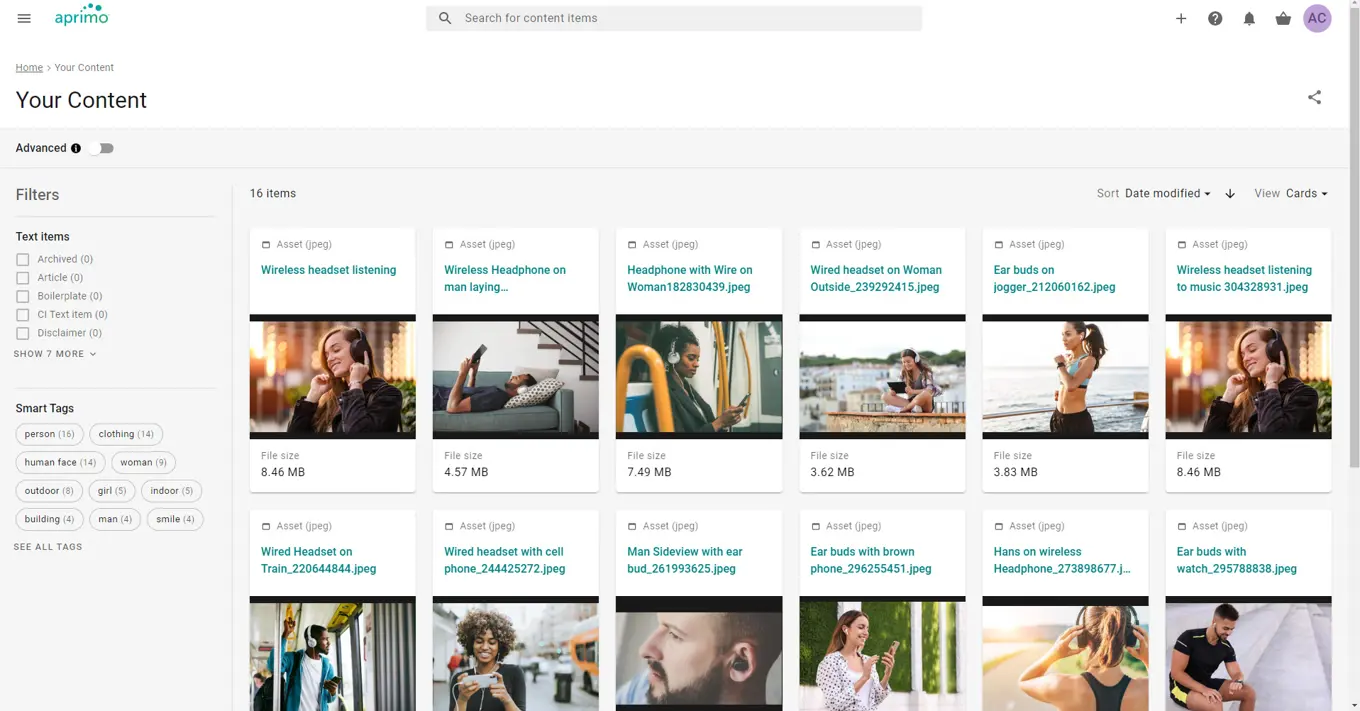Open the AC account avatar
Screen dimensions: 1360x711
click(x=1317, y=18)
